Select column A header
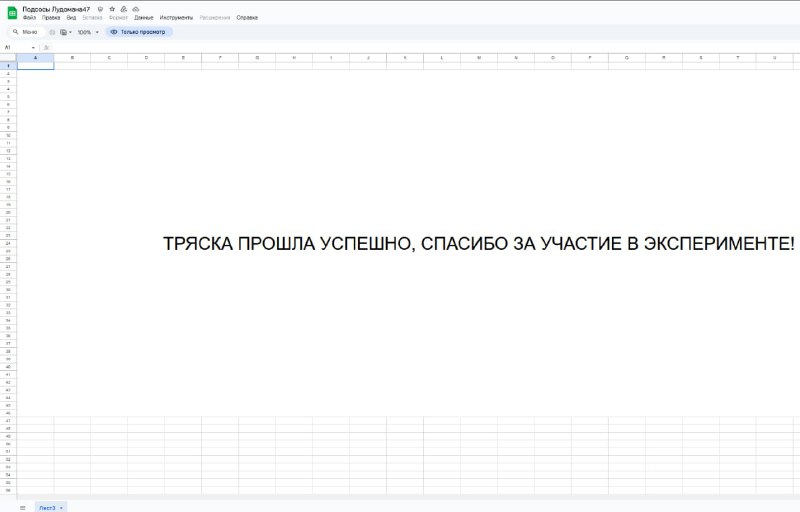 [x=35, y=58]
